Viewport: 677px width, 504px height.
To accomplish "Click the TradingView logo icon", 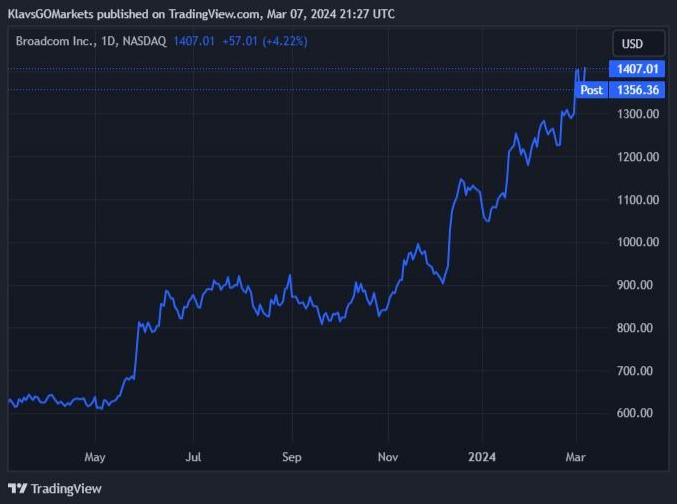I will 19,489.
